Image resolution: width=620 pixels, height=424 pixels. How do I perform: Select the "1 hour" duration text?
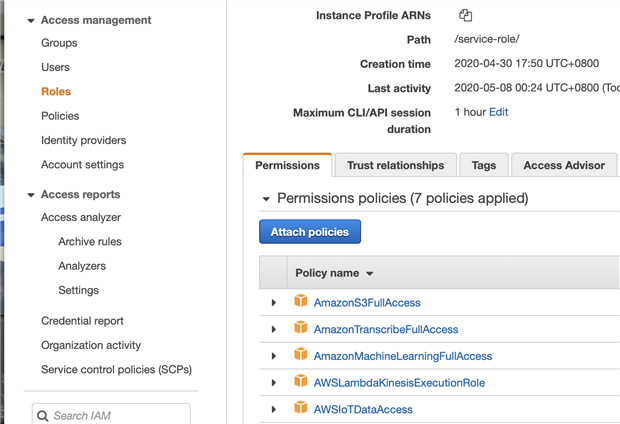coord(470,112)
